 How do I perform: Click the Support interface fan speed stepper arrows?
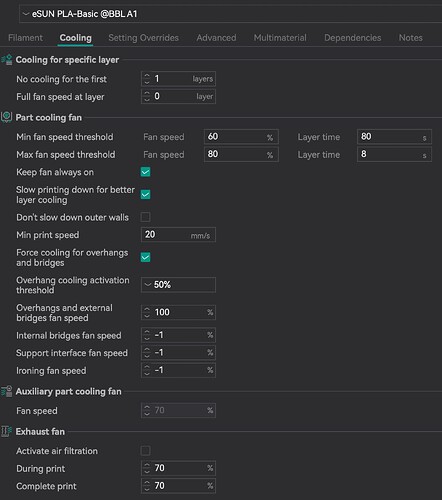147,353
